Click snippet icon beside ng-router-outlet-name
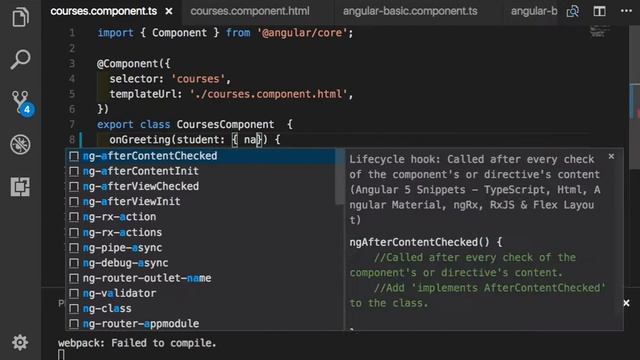Image resolution: width=640 pixels, height=360 pixels. [74, 278]
